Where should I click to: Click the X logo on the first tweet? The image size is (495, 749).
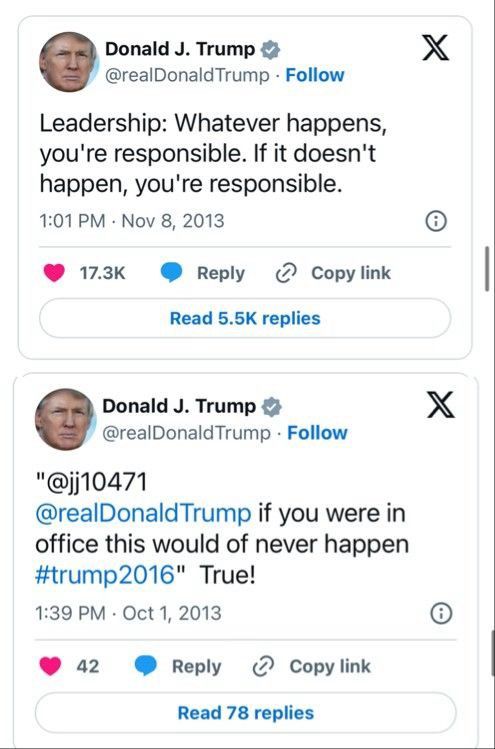(x=435, y=48)
